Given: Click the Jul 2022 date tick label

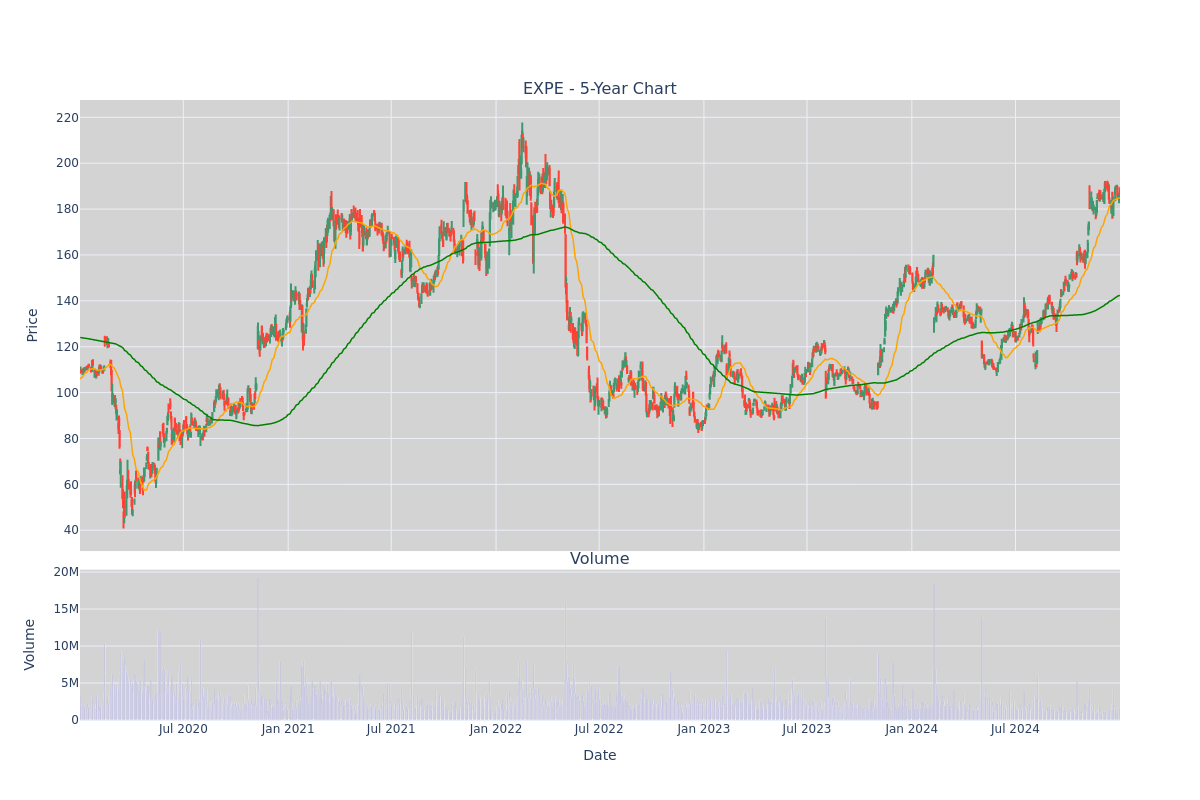Looking at the screenshot, I should coord(599,729).
